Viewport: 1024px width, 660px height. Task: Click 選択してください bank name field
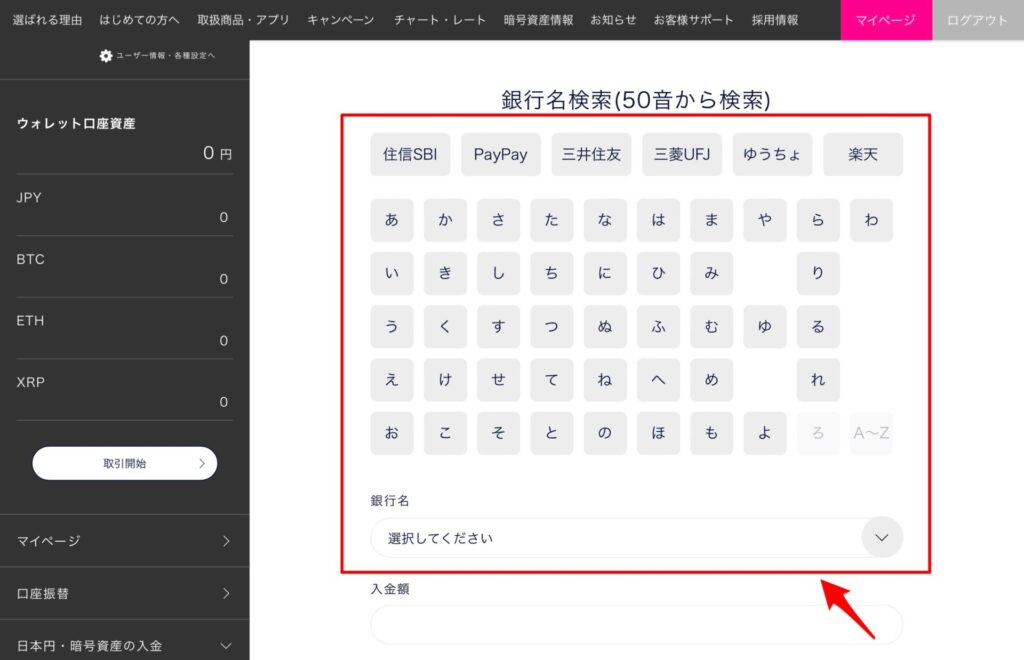[x=637, y=538]
